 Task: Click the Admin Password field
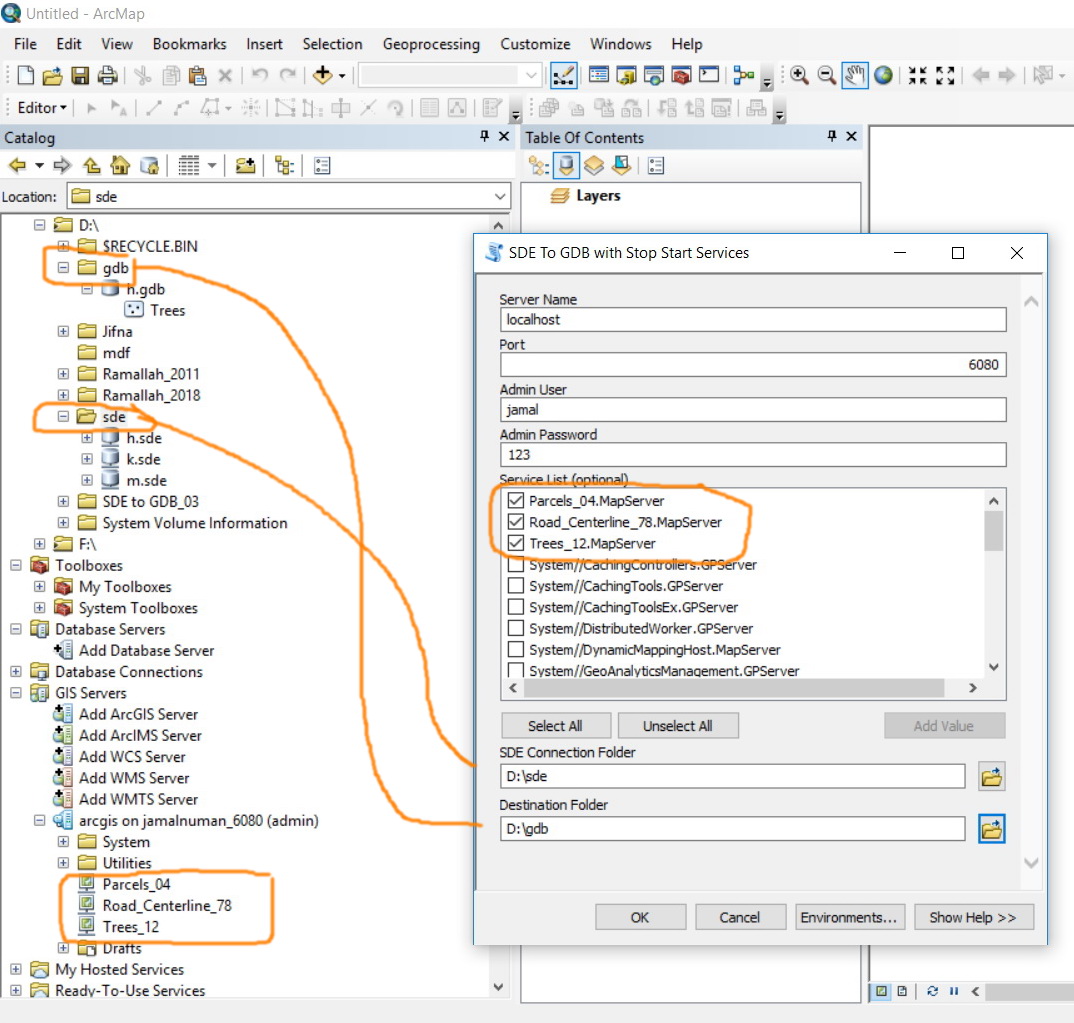click(753, 455)
